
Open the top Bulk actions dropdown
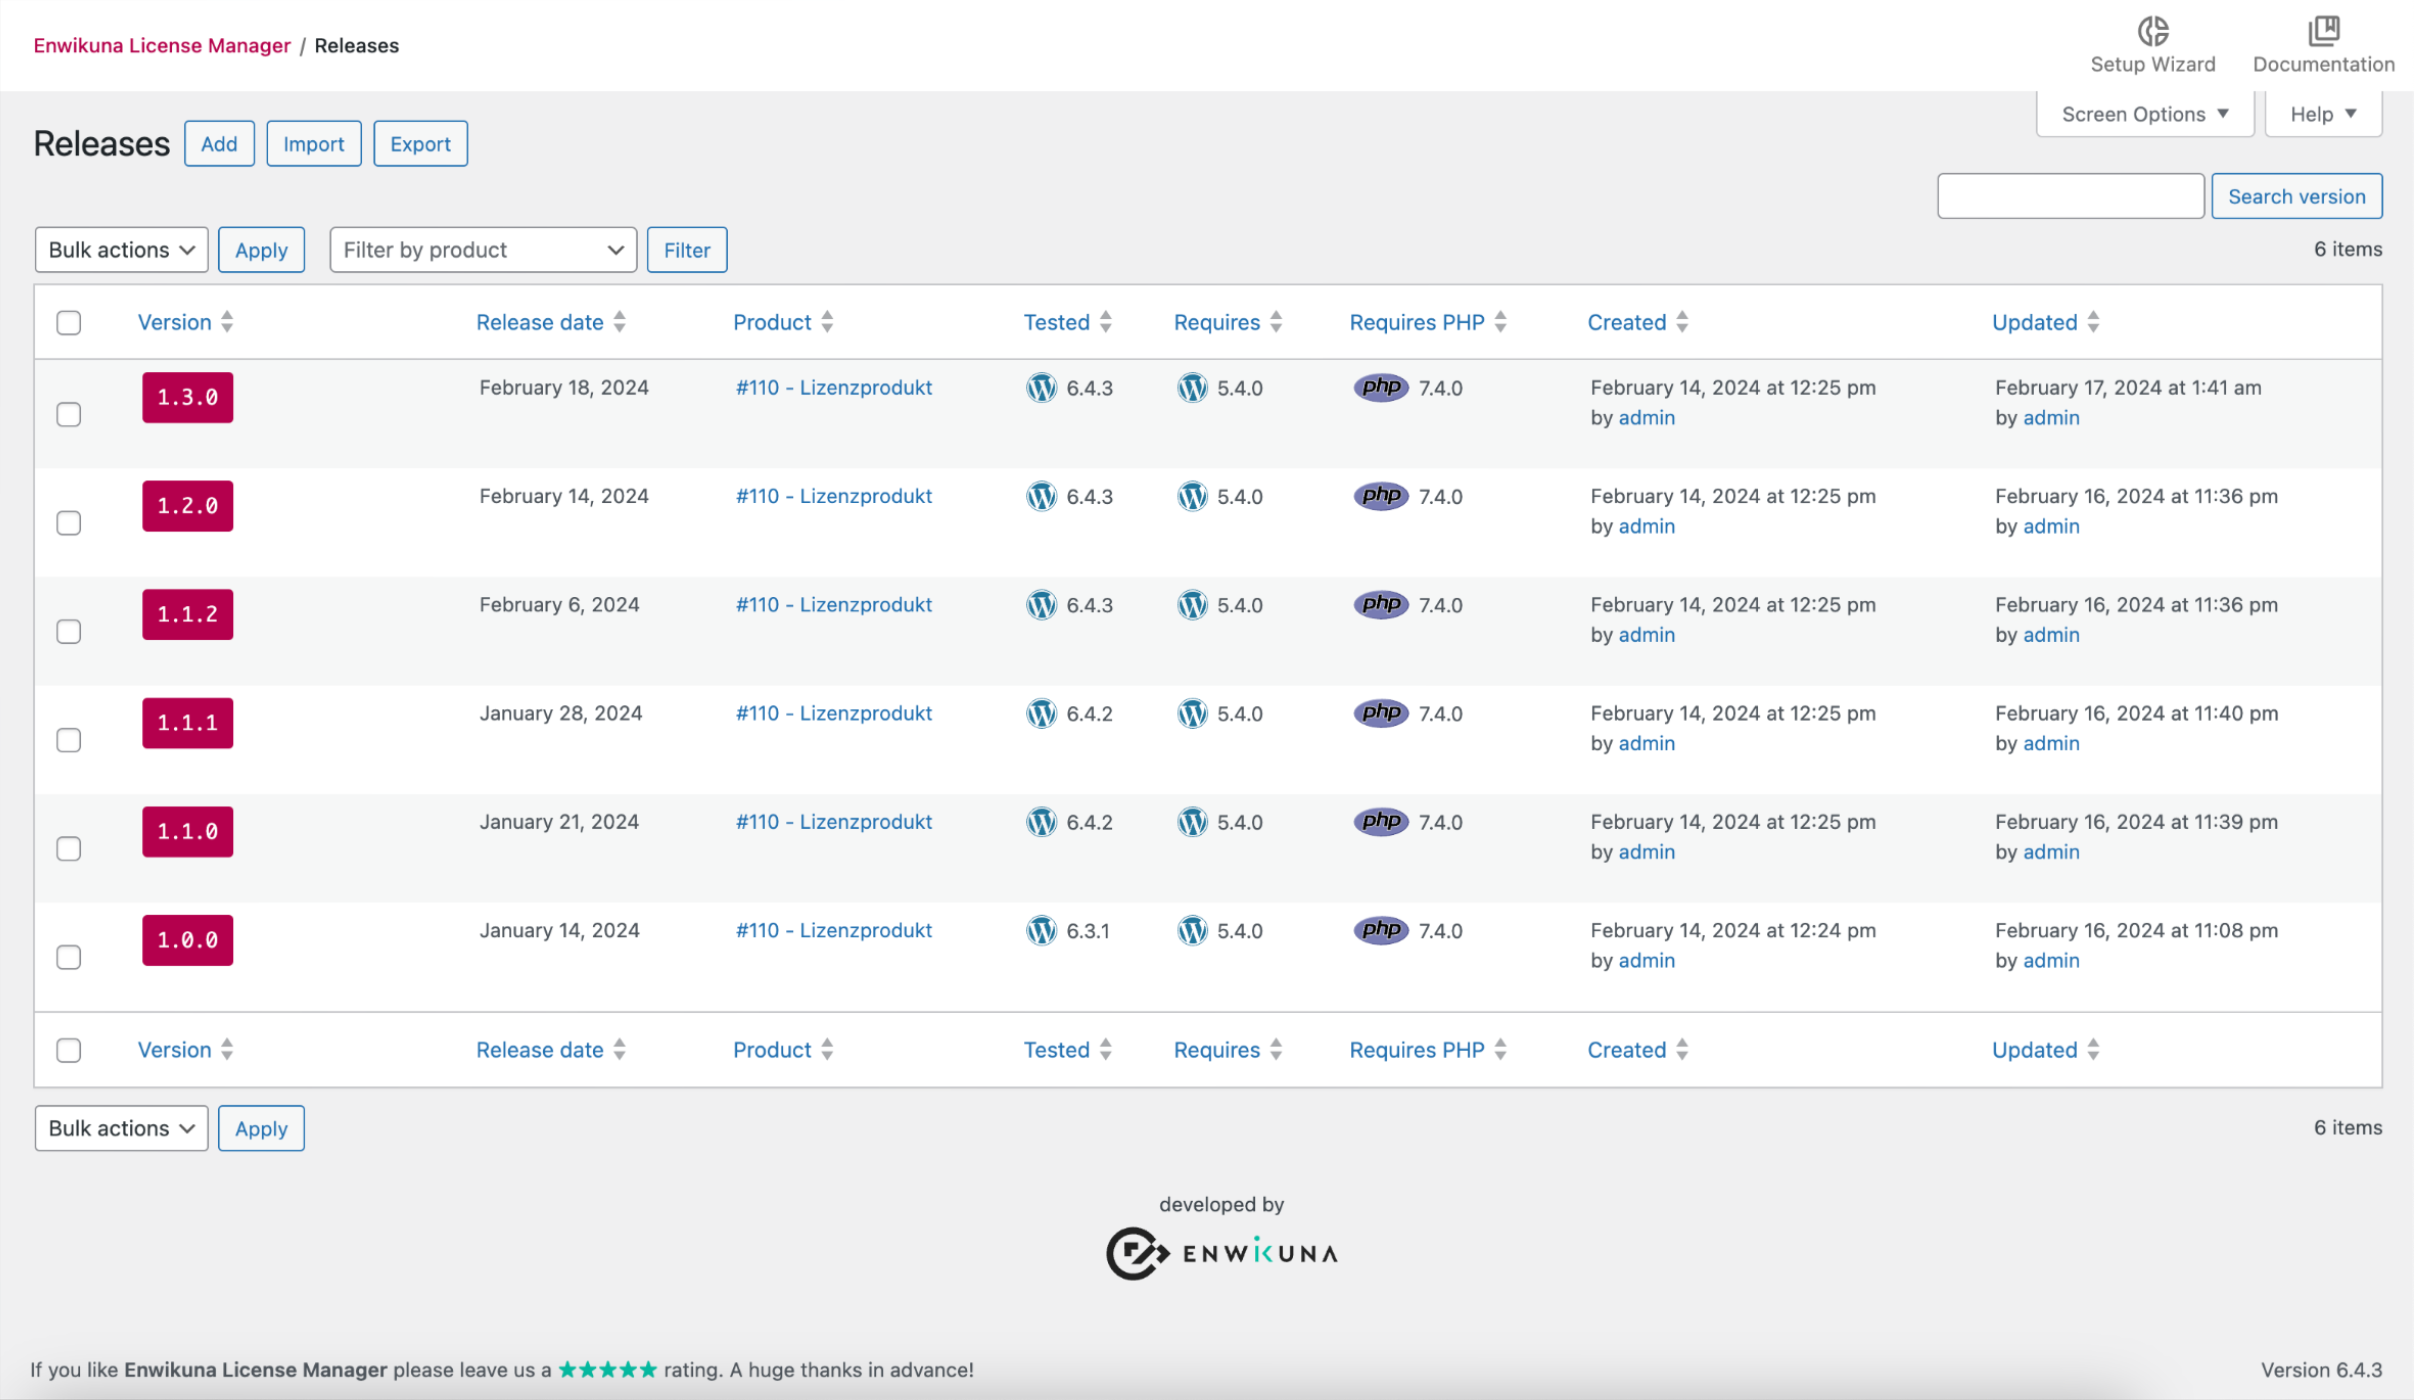pos(121,250)
